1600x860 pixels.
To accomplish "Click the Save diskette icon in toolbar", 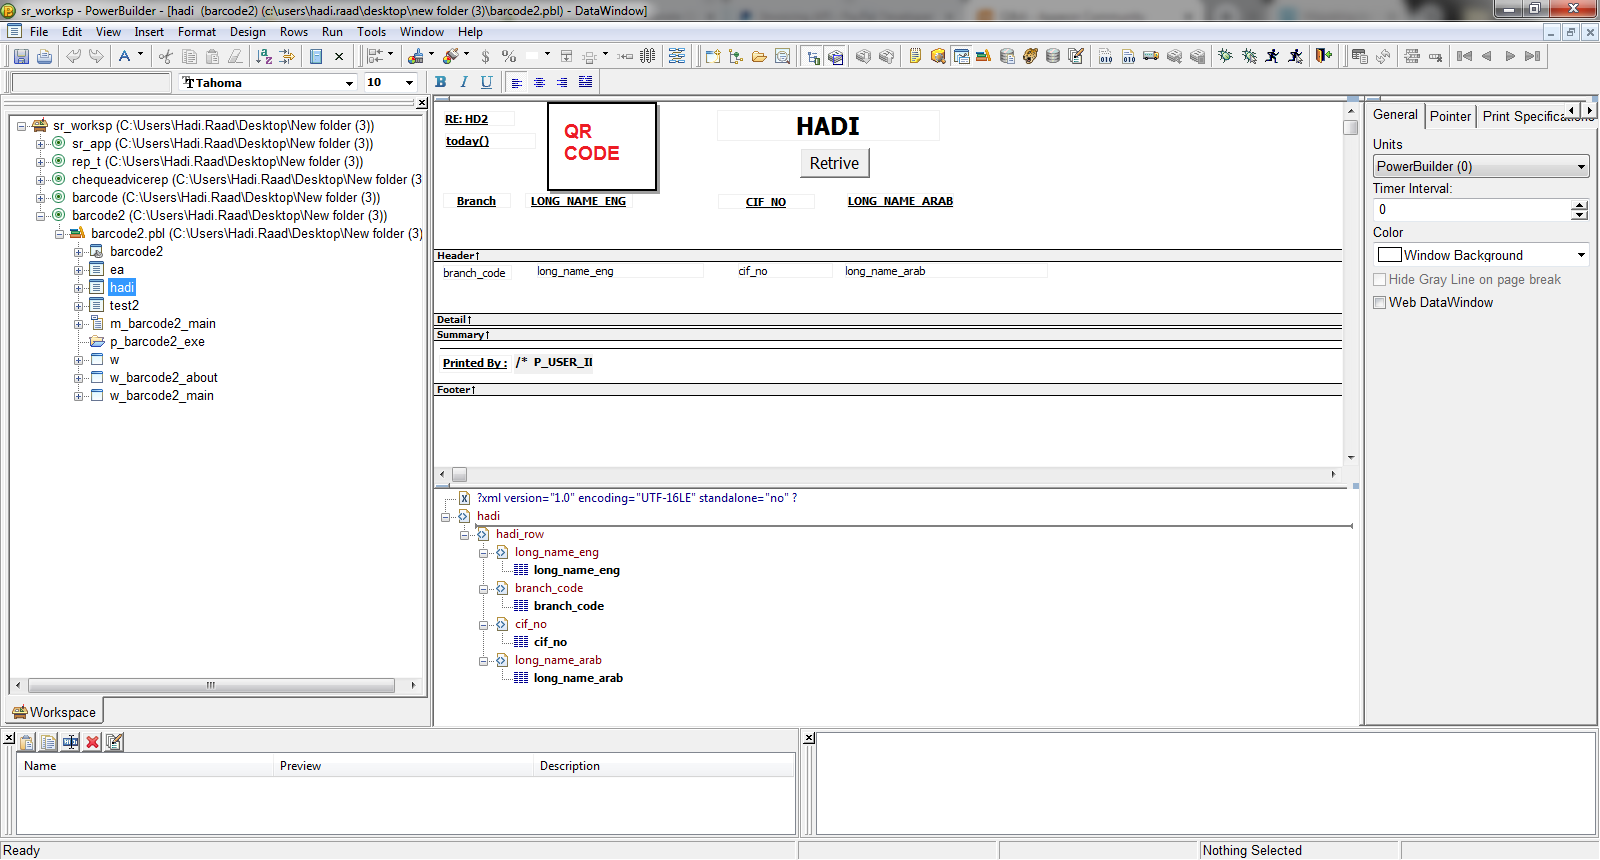I will 20,57.
